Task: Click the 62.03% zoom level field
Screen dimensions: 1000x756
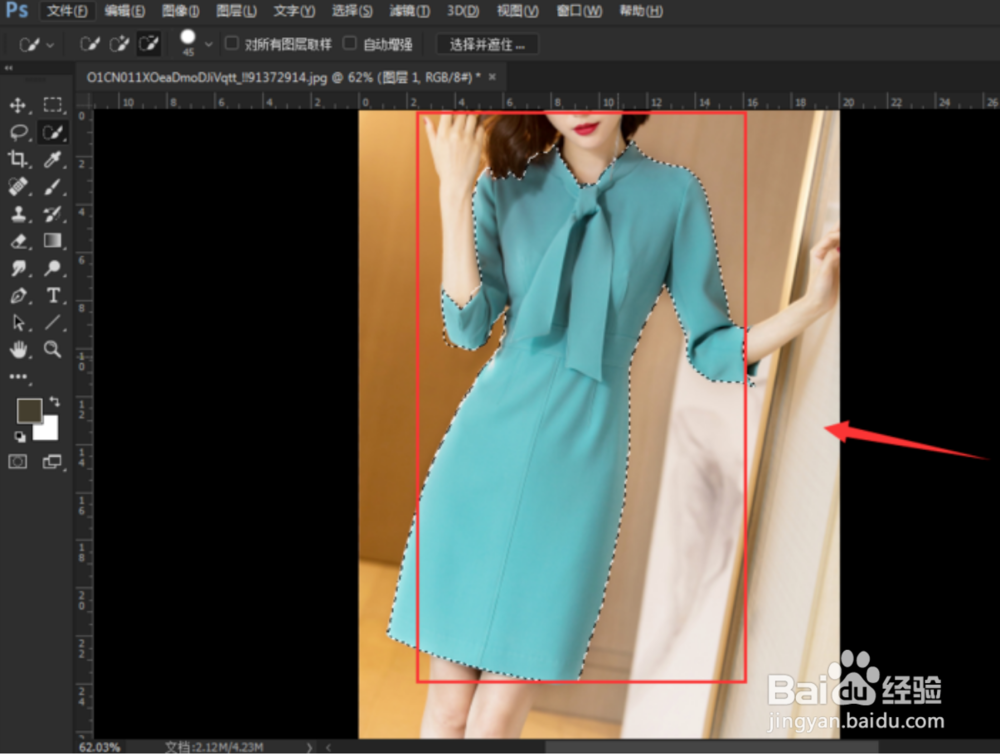Action: pyautogui.click(x=99, y=746)
